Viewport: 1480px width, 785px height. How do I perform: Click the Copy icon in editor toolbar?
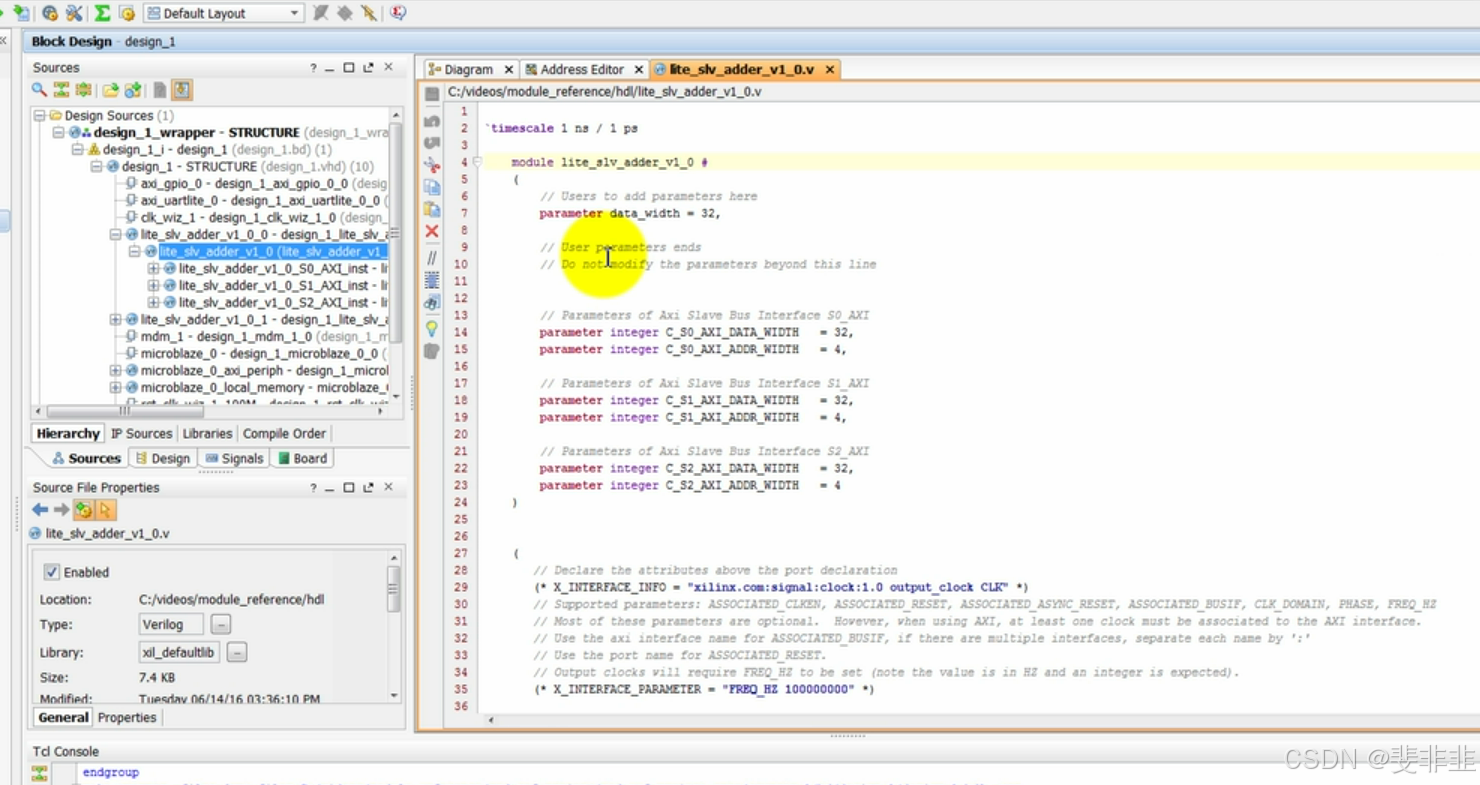(432, 187)
